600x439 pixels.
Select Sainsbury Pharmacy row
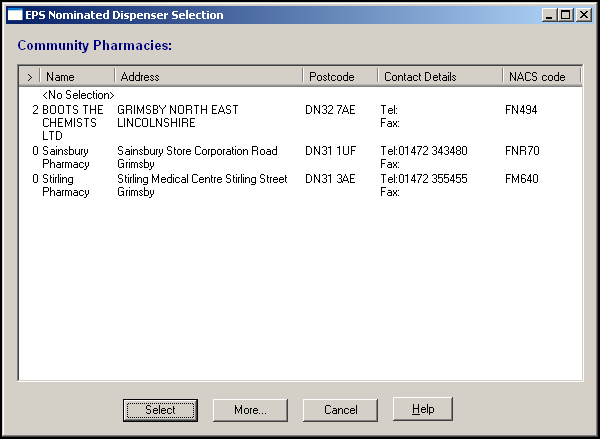[66, 157]
